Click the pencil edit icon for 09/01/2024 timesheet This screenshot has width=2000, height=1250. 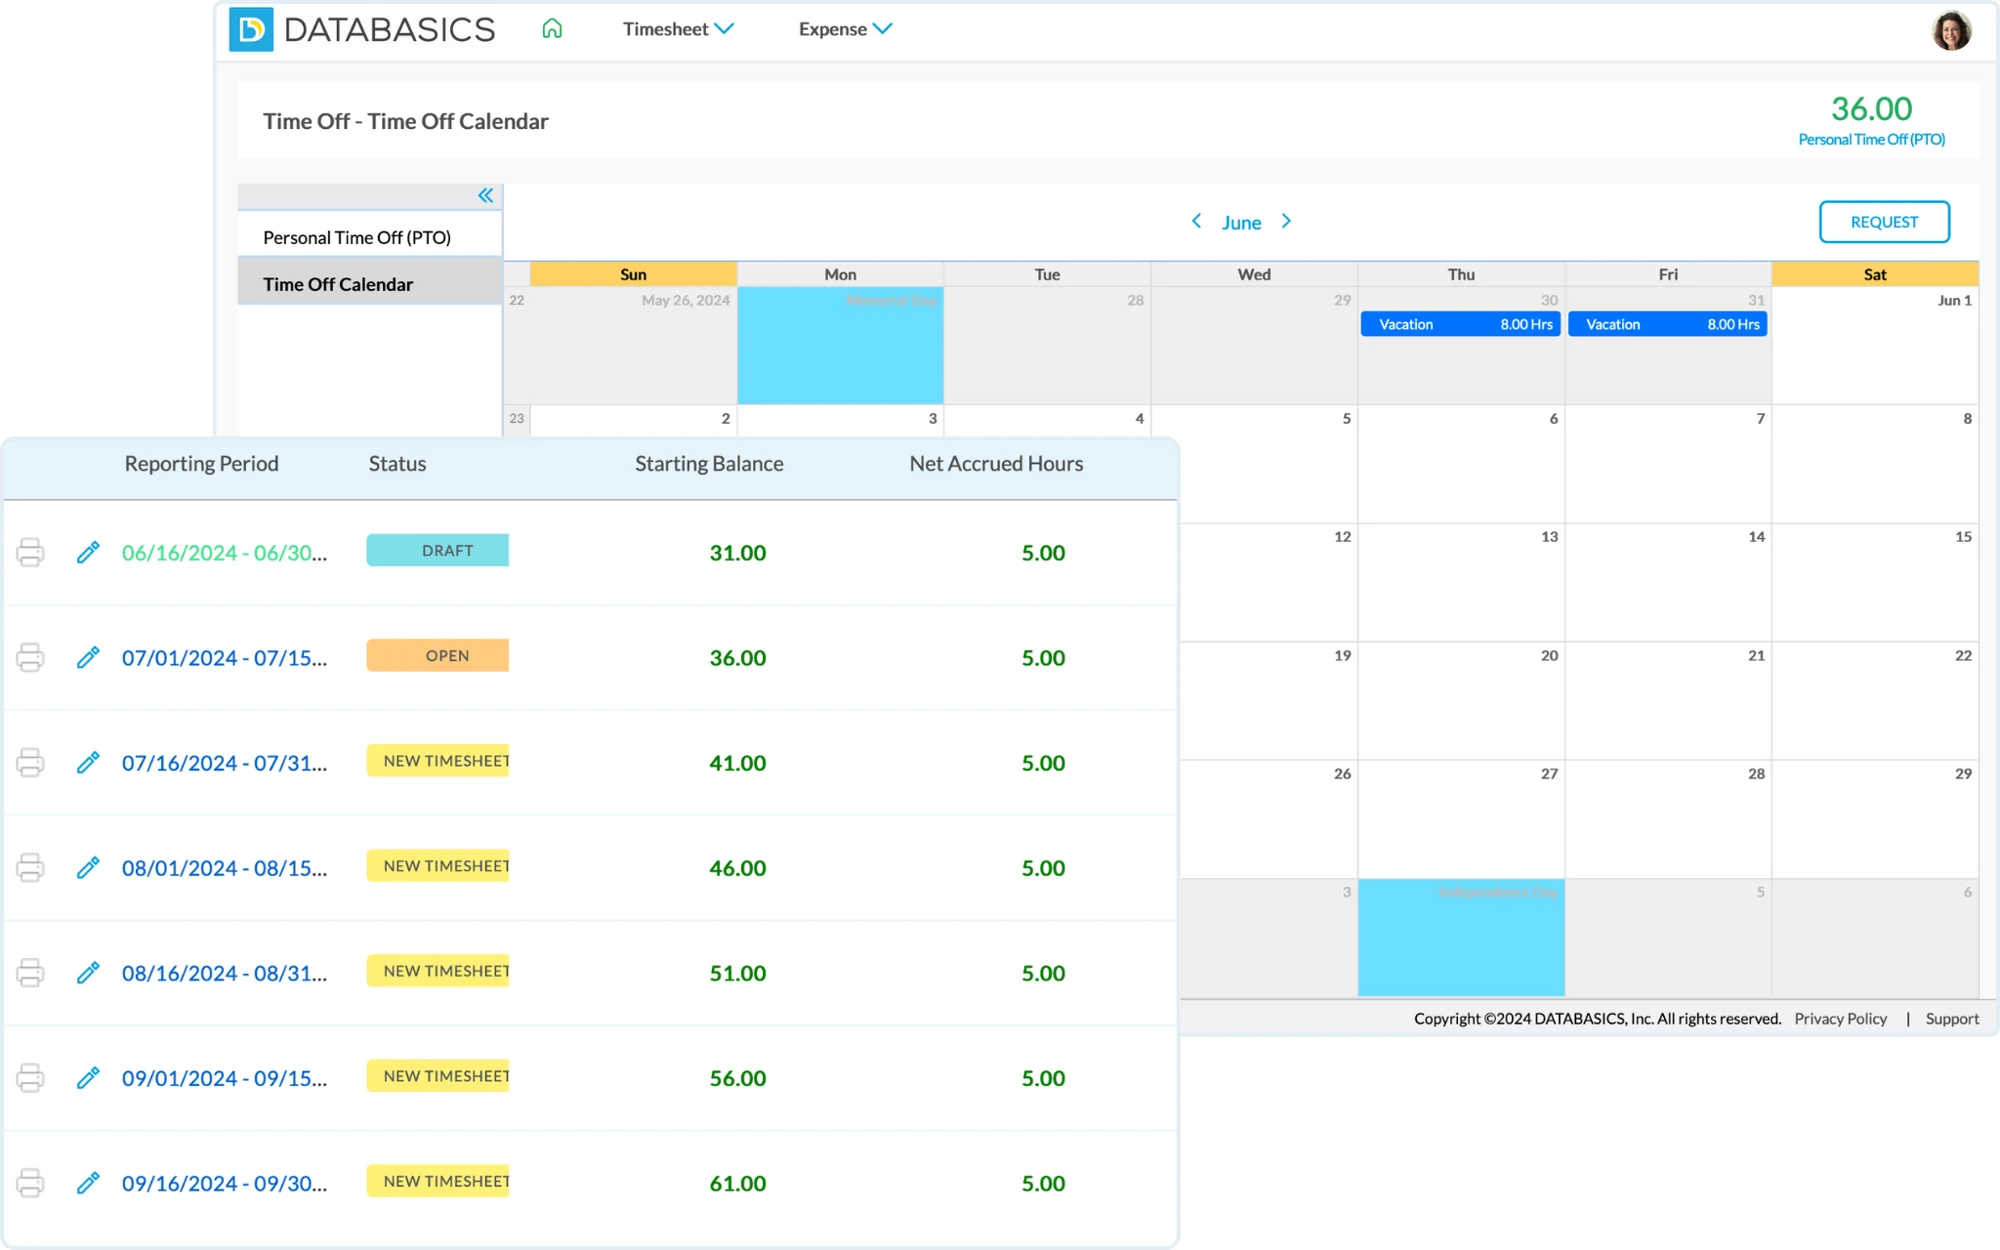(88, 1077)
